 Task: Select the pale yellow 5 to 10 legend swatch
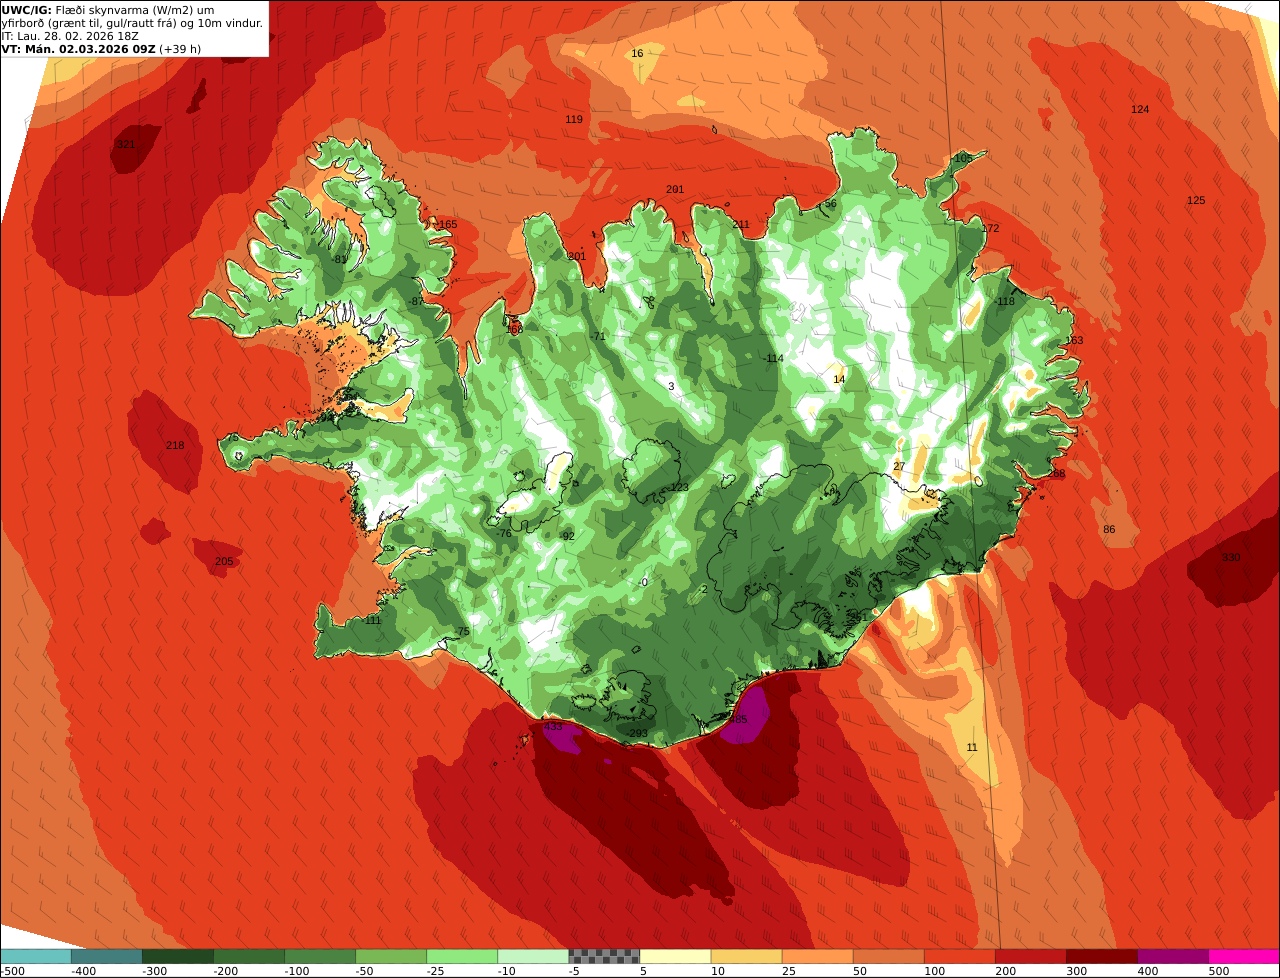point(675,956)
